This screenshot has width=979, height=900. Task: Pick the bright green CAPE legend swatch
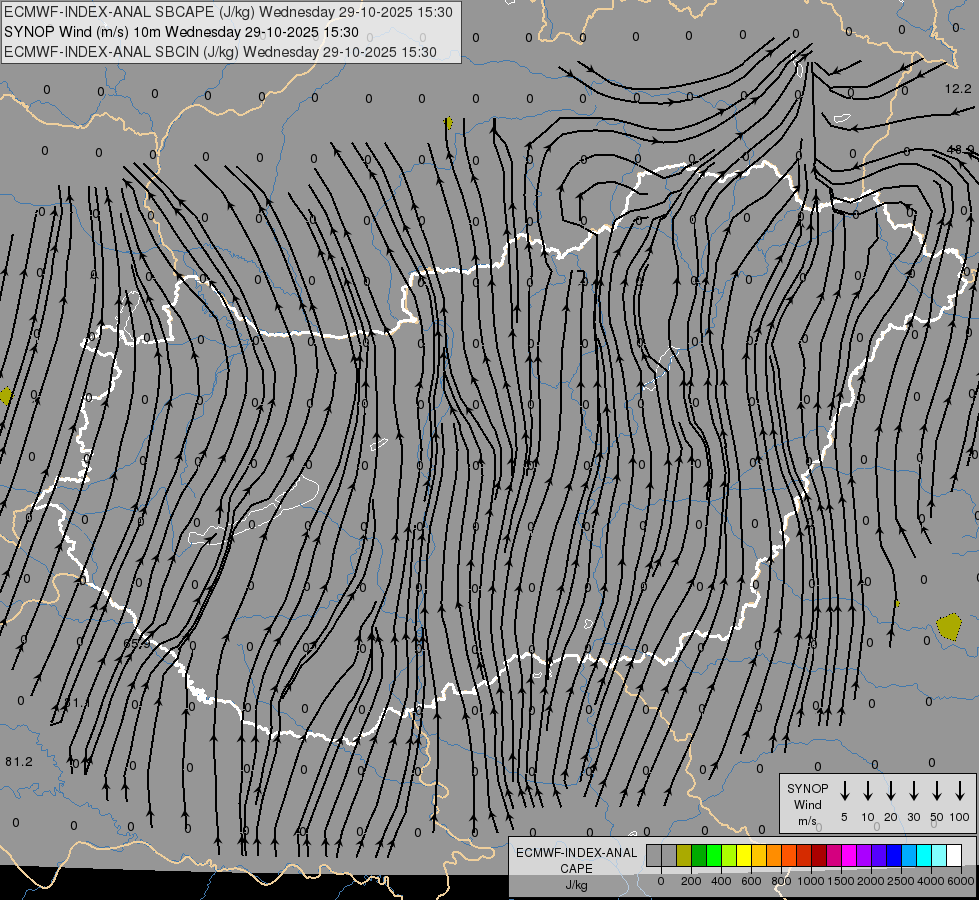pos(714,855)
